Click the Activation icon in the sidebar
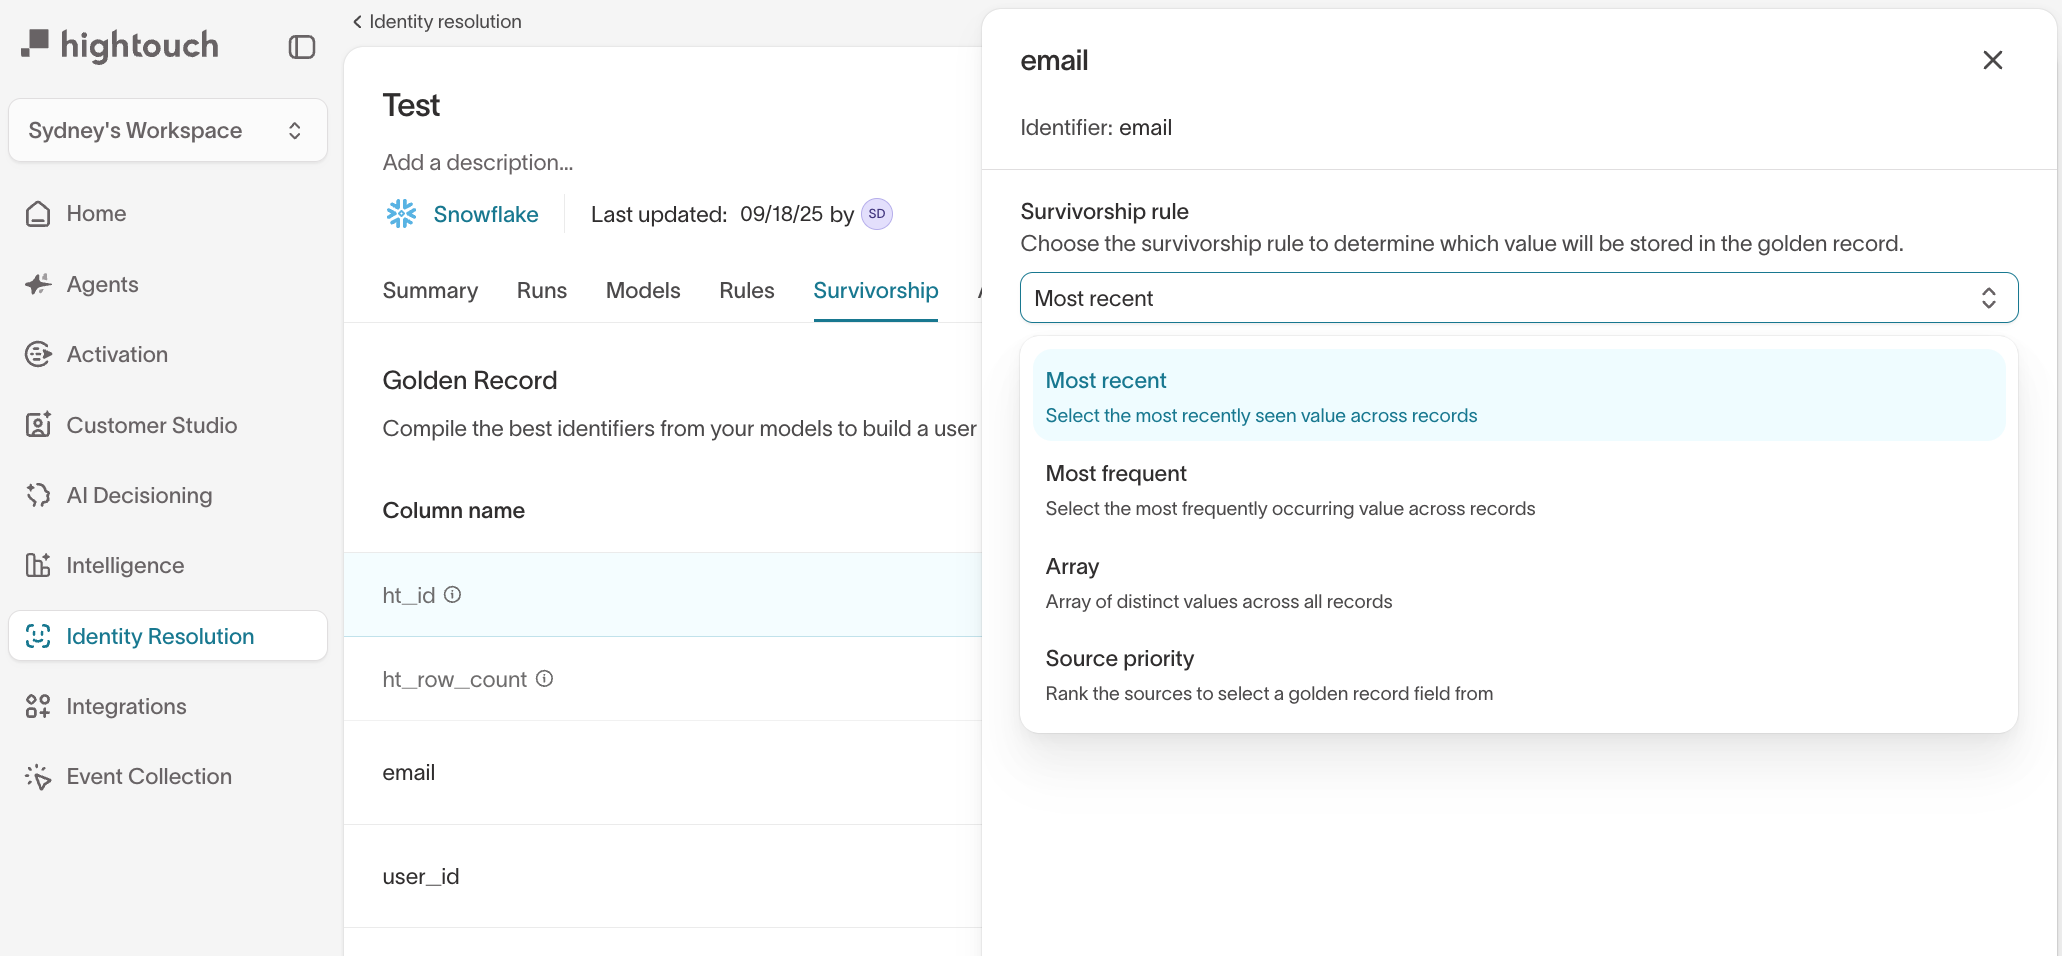The image size is (2062, 956). pos(38,355)
